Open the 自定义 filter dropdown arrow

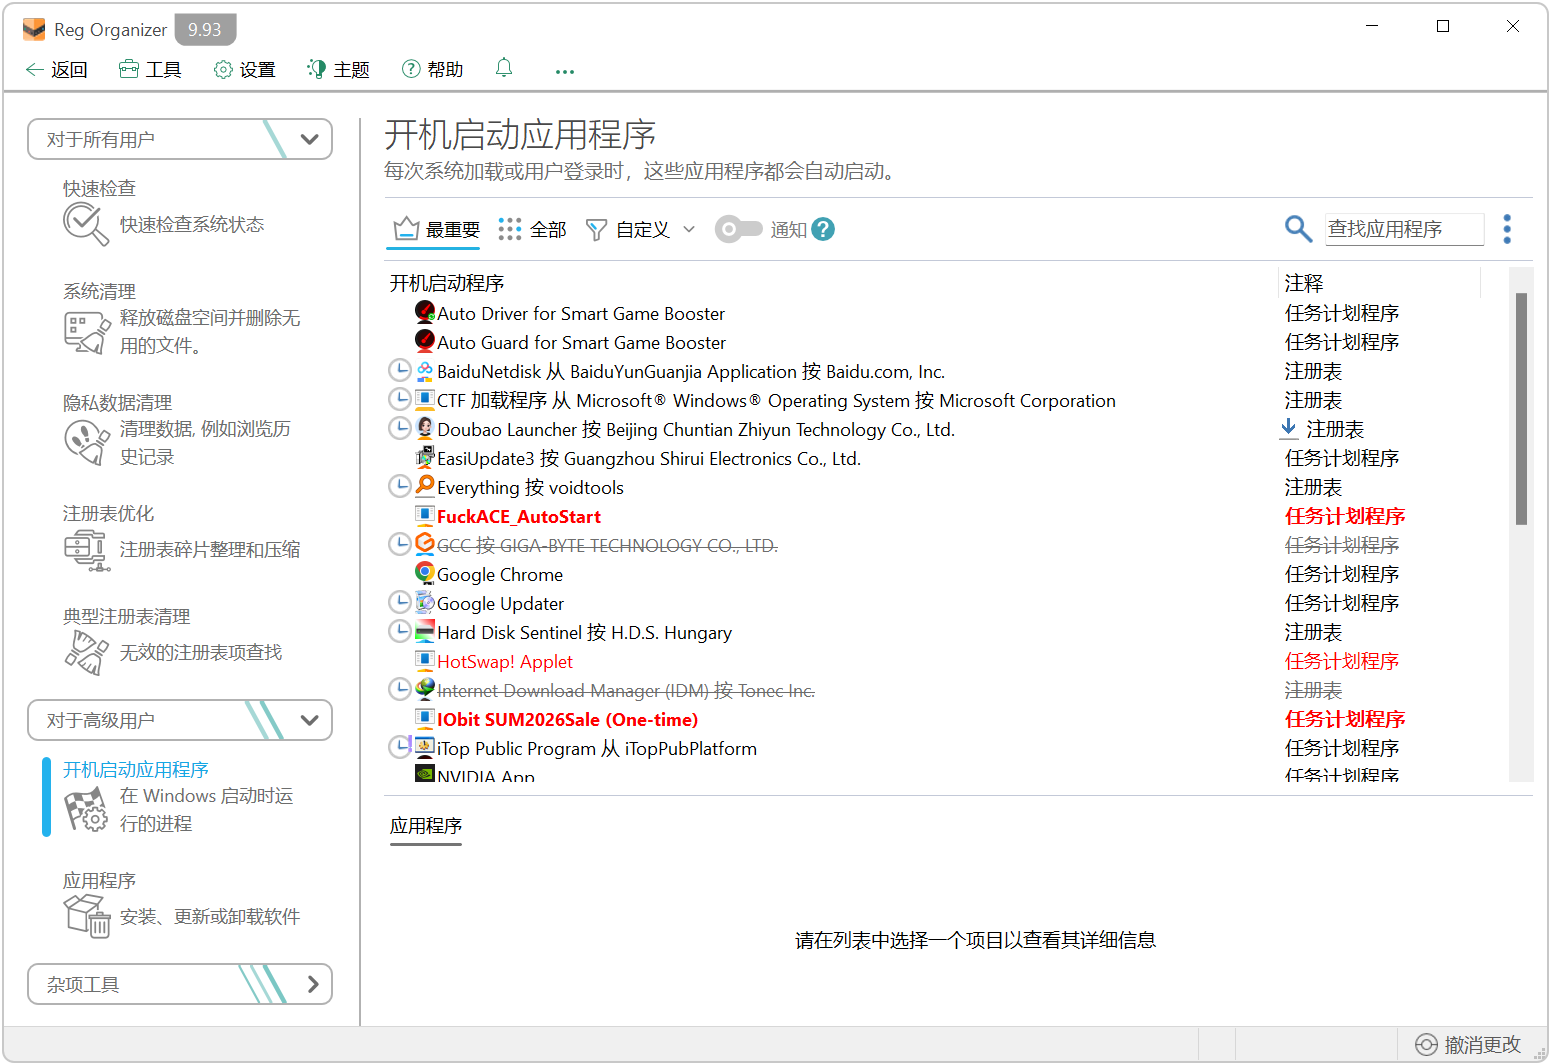(689, 229)
